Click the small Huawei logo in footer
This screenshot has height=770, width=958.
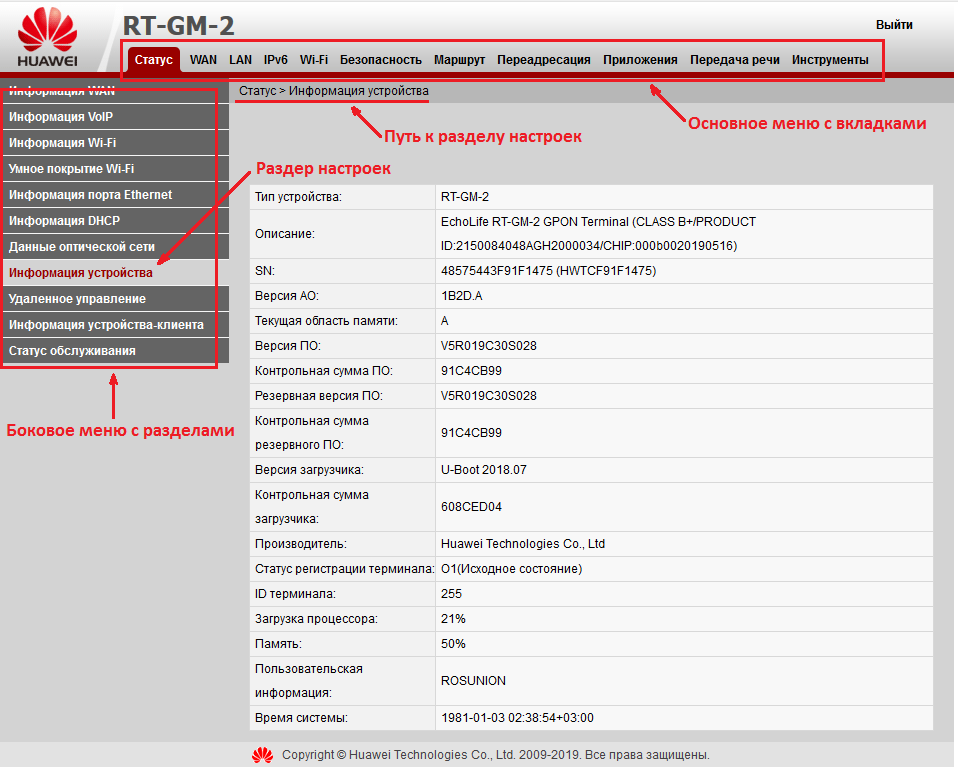(x=263, y=756)
